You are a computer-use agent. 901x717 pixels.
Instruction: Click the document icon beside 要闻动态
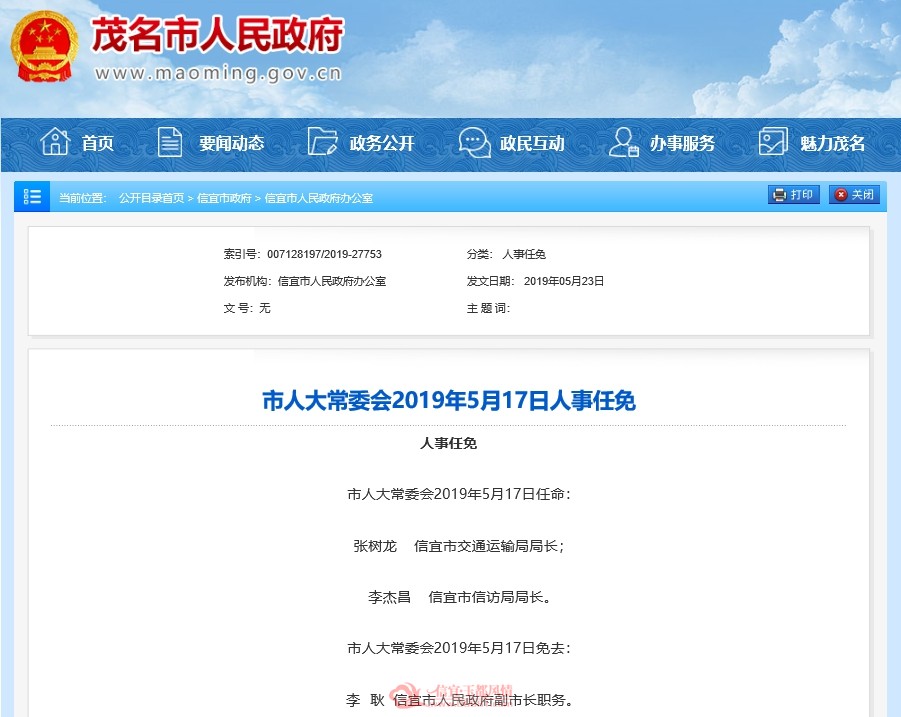[170, 141]
